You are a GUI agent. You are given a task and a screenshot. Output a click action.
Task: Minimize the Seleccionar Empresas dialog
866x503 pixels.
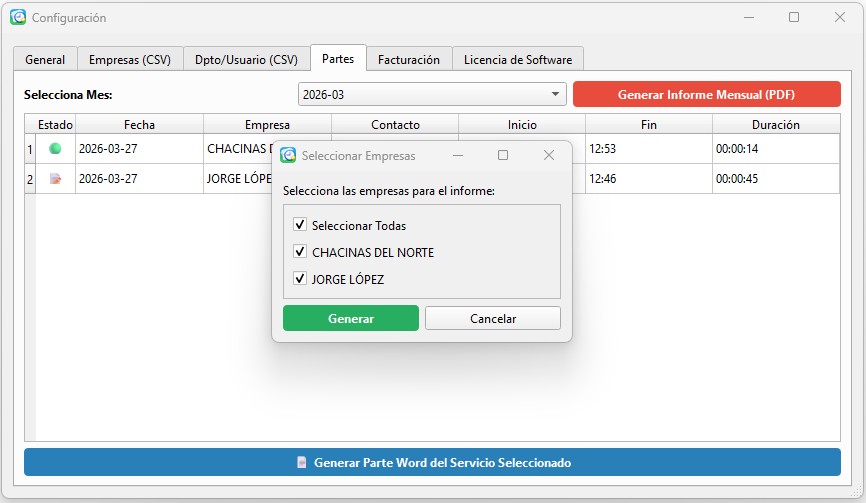(458, 156)
